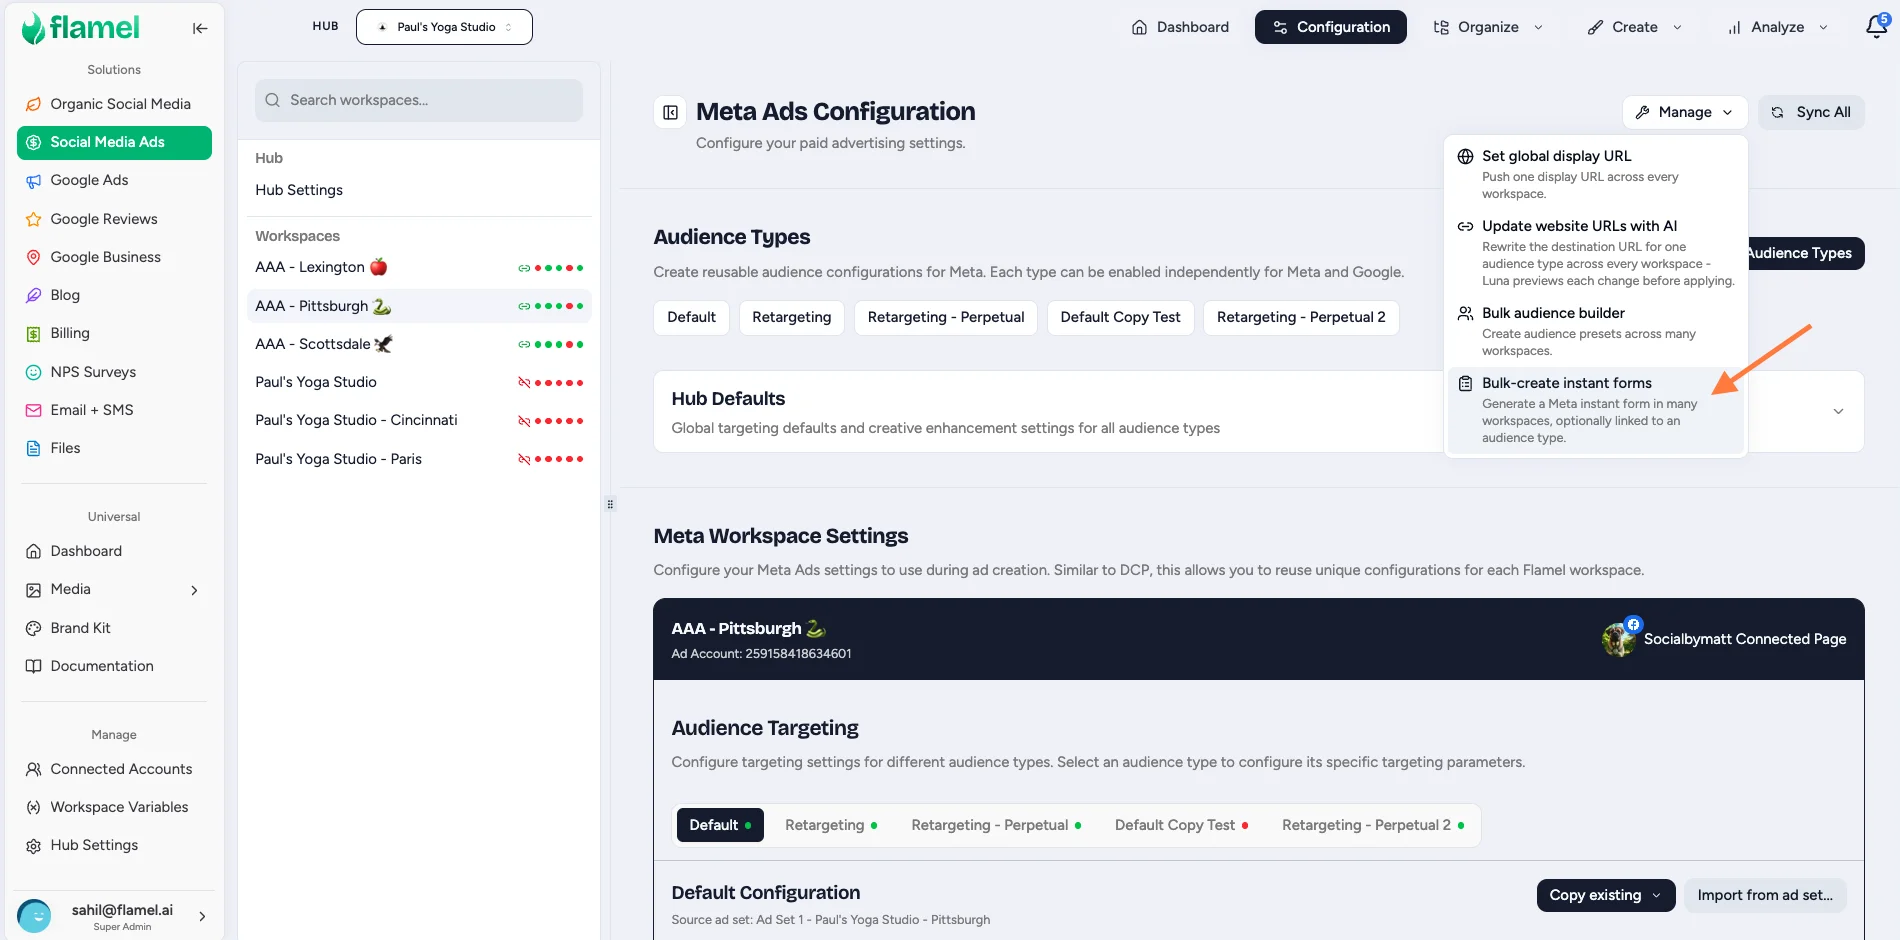1900x940 pixels.
Task: Choose Set global display URL
Action: tap(1596, 174)
